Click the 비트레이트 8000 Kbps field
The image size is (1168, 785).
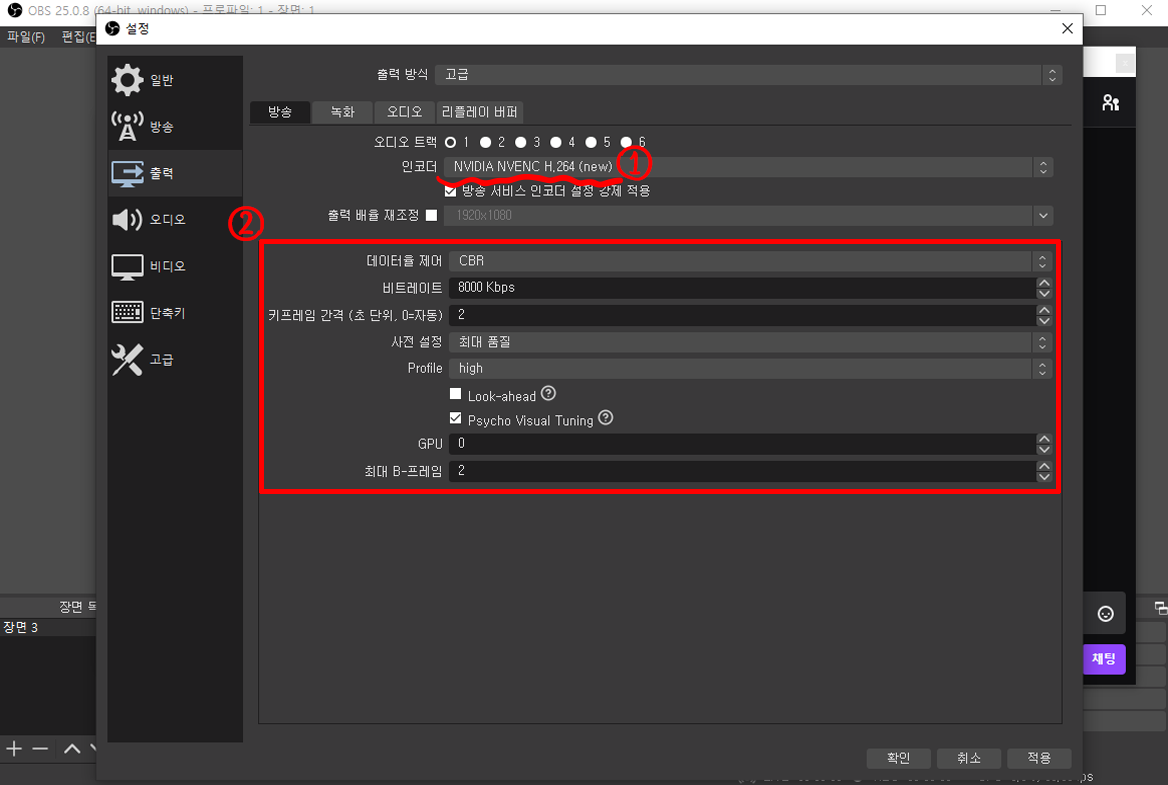tap(742, 287)
